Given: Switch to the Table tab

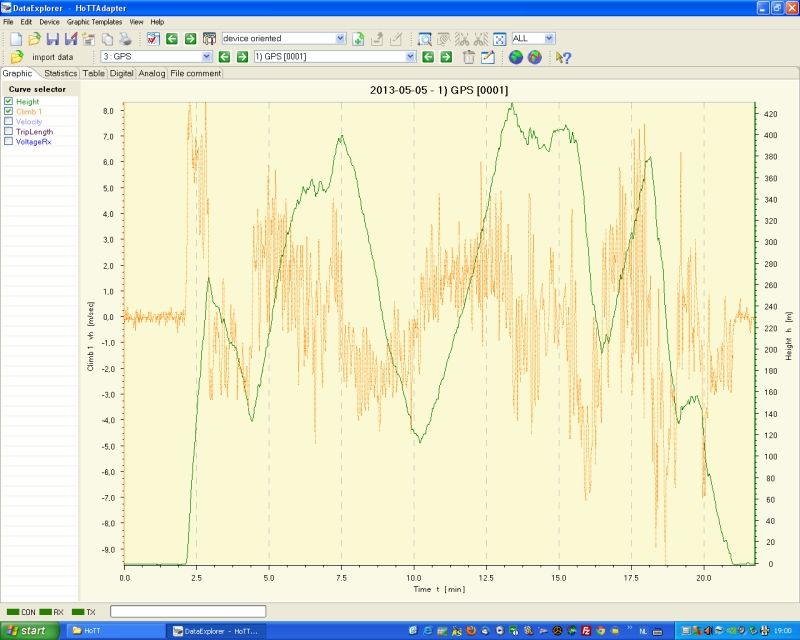Looking at the screenshot, I should [x=94, y=73].
